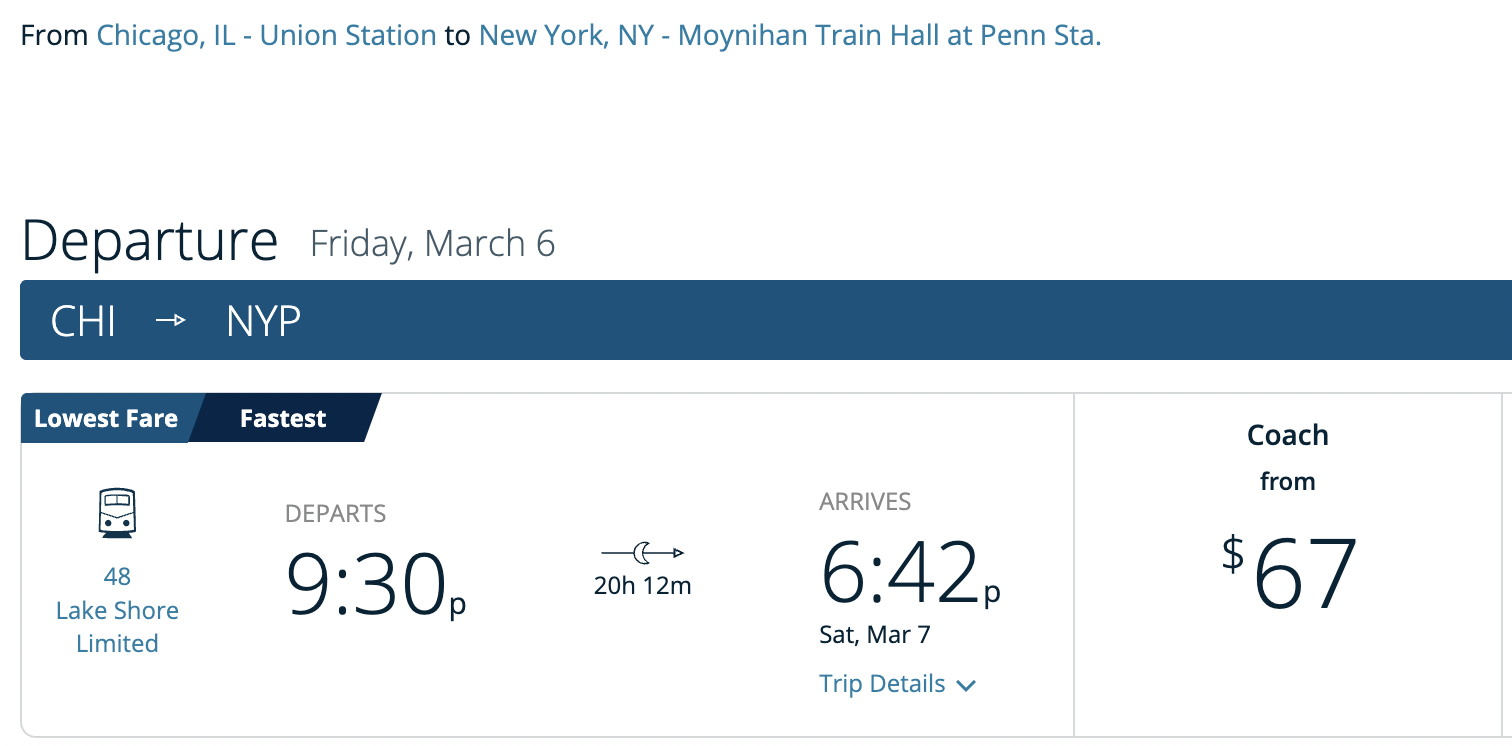Open the 48 Lake Shore Limited link
This screenshot has width=1512, height=746.
pos(117,610)
